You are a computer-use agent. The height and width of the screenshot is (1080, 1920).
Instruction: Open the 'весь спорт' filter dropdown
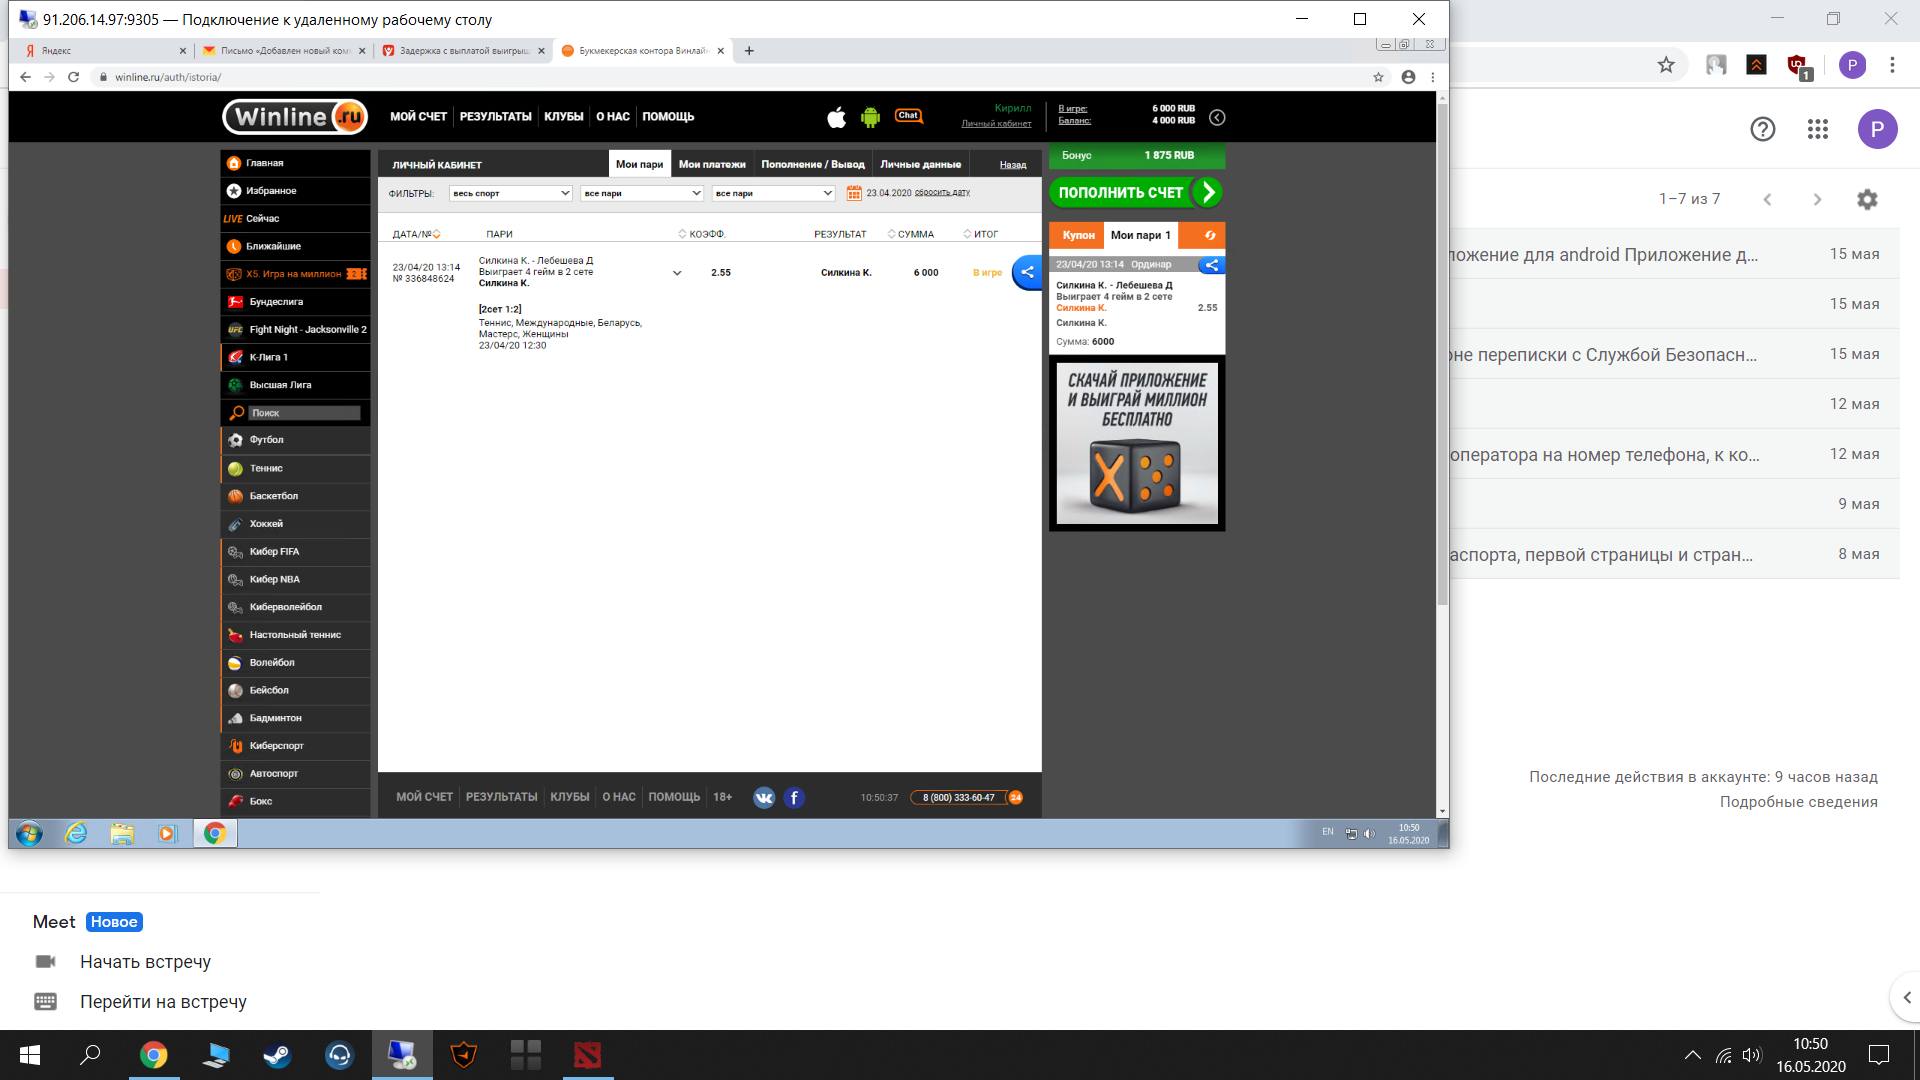tap(510, 193)
